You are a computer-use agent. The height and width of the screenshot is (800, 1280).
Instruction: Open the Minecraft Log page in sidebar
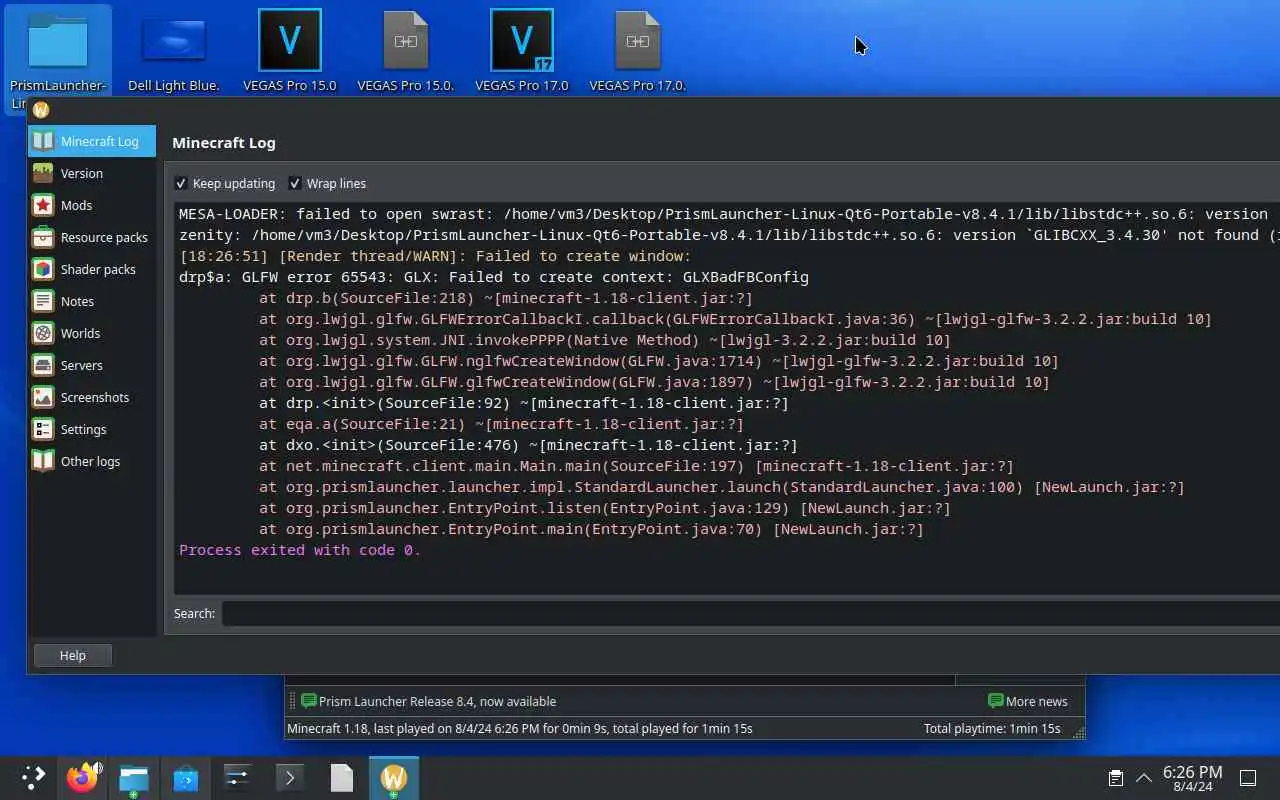tap(92, 141)
